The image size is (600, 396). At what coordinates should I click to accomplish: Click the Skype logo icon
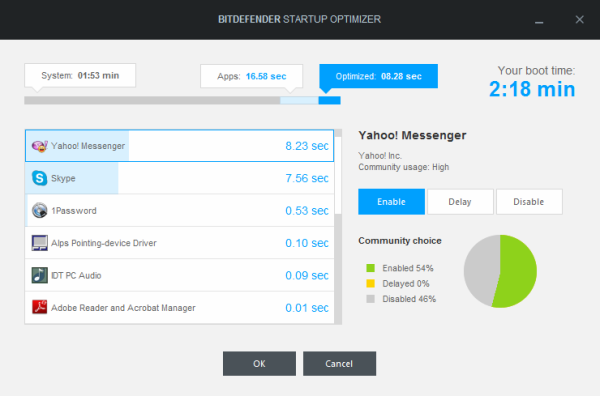[x=39, y=178]
